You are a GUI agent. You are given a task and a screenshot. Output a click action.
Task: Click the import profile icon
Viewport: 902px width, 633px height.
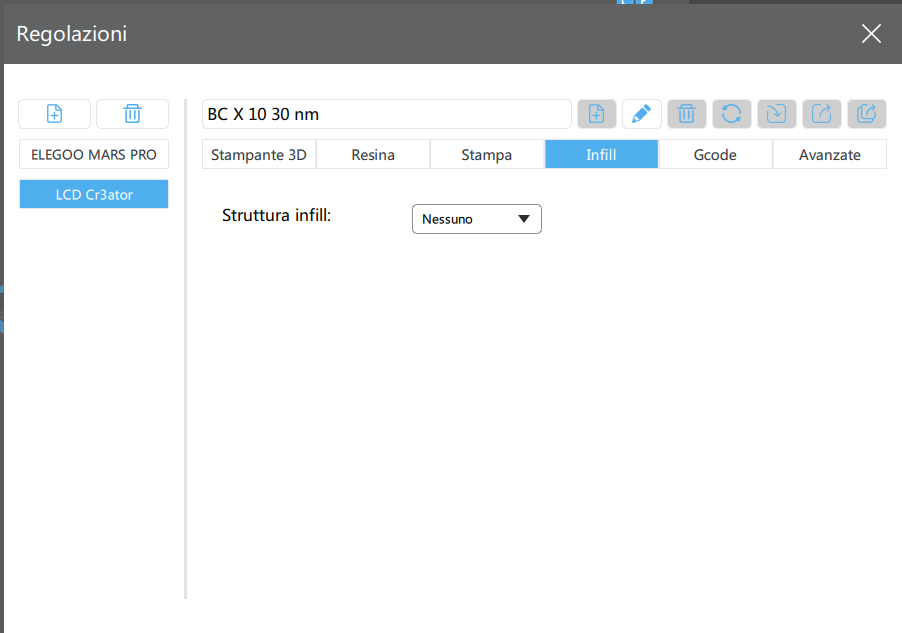[777, 114]
